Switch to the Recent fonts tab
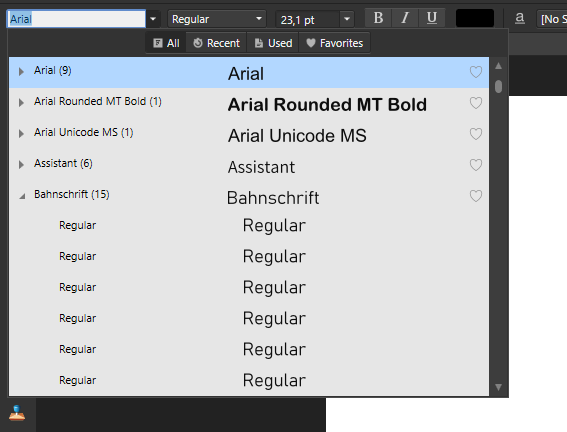Viewport: 567px width, 432px height. pos(216,43)
